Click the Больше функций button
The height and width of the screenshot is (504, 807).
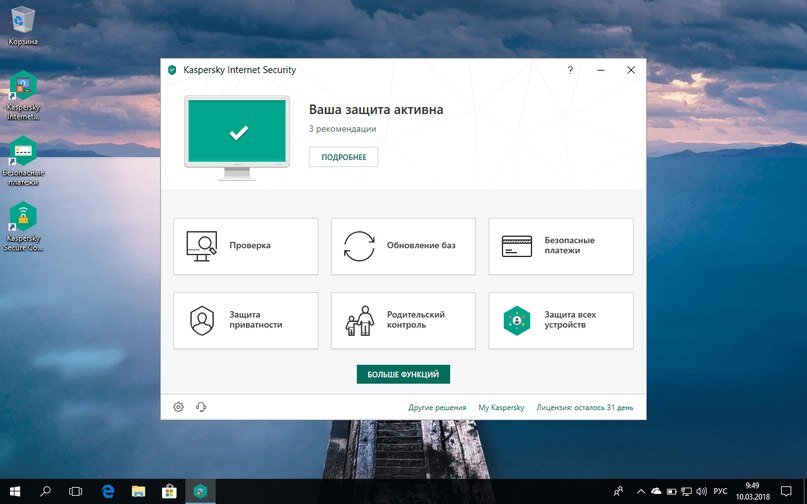(403, 374)
